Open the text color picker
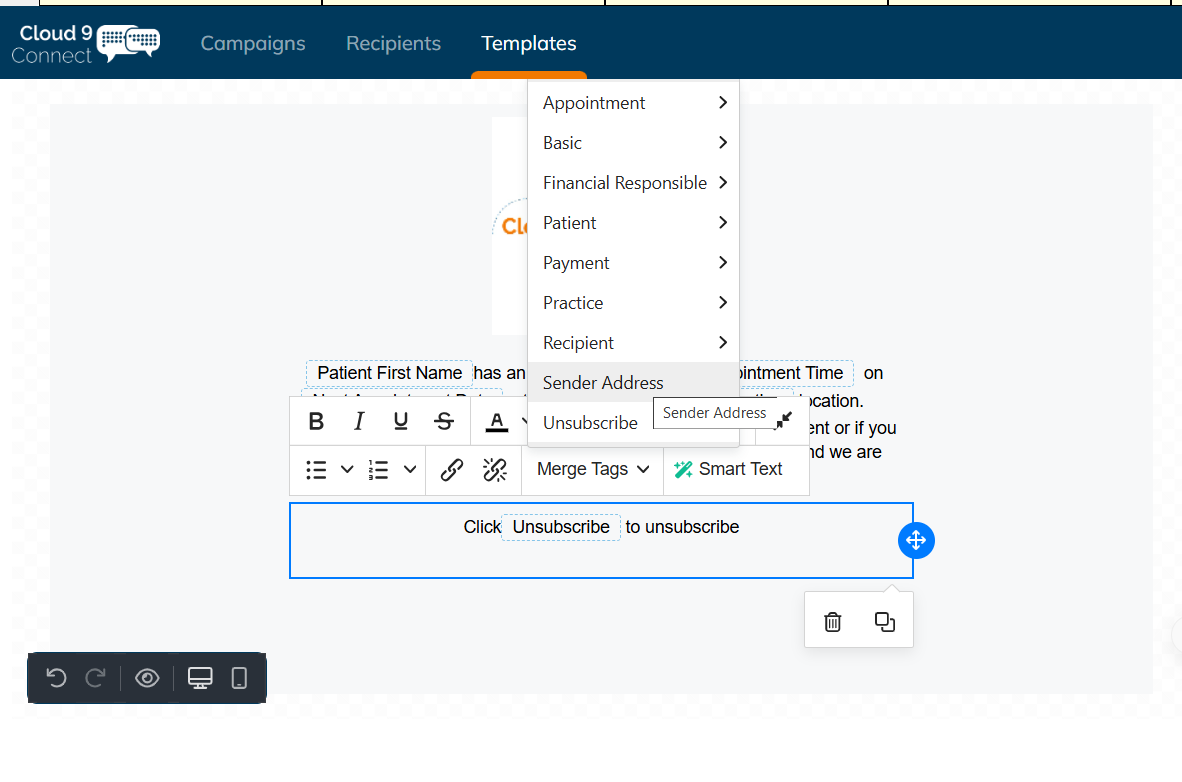The width and height of the screenshot is (1182, 782). click(x=498, y=421)
